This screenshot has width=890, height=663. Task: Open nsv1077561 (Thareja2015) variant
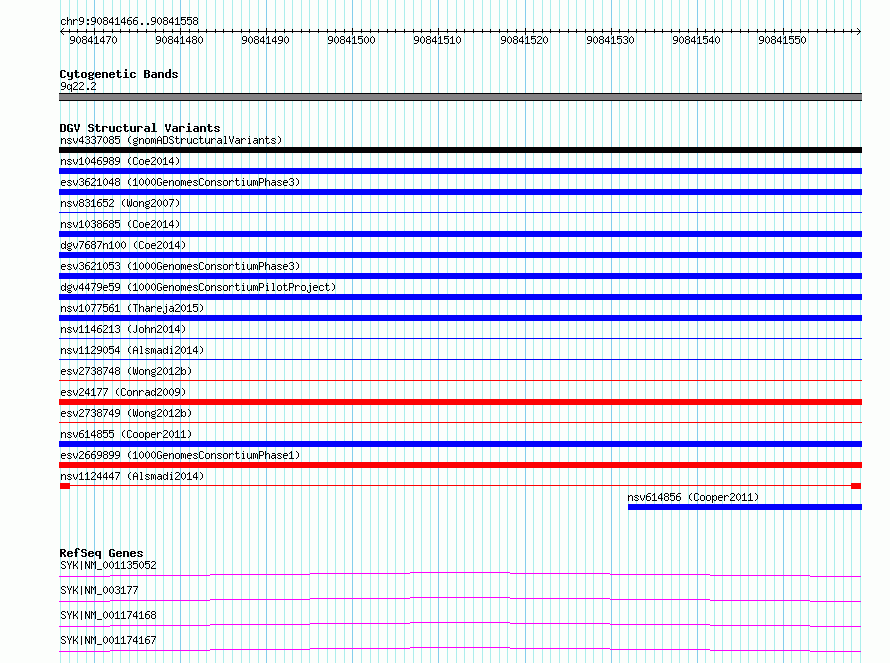coord(132,308)
